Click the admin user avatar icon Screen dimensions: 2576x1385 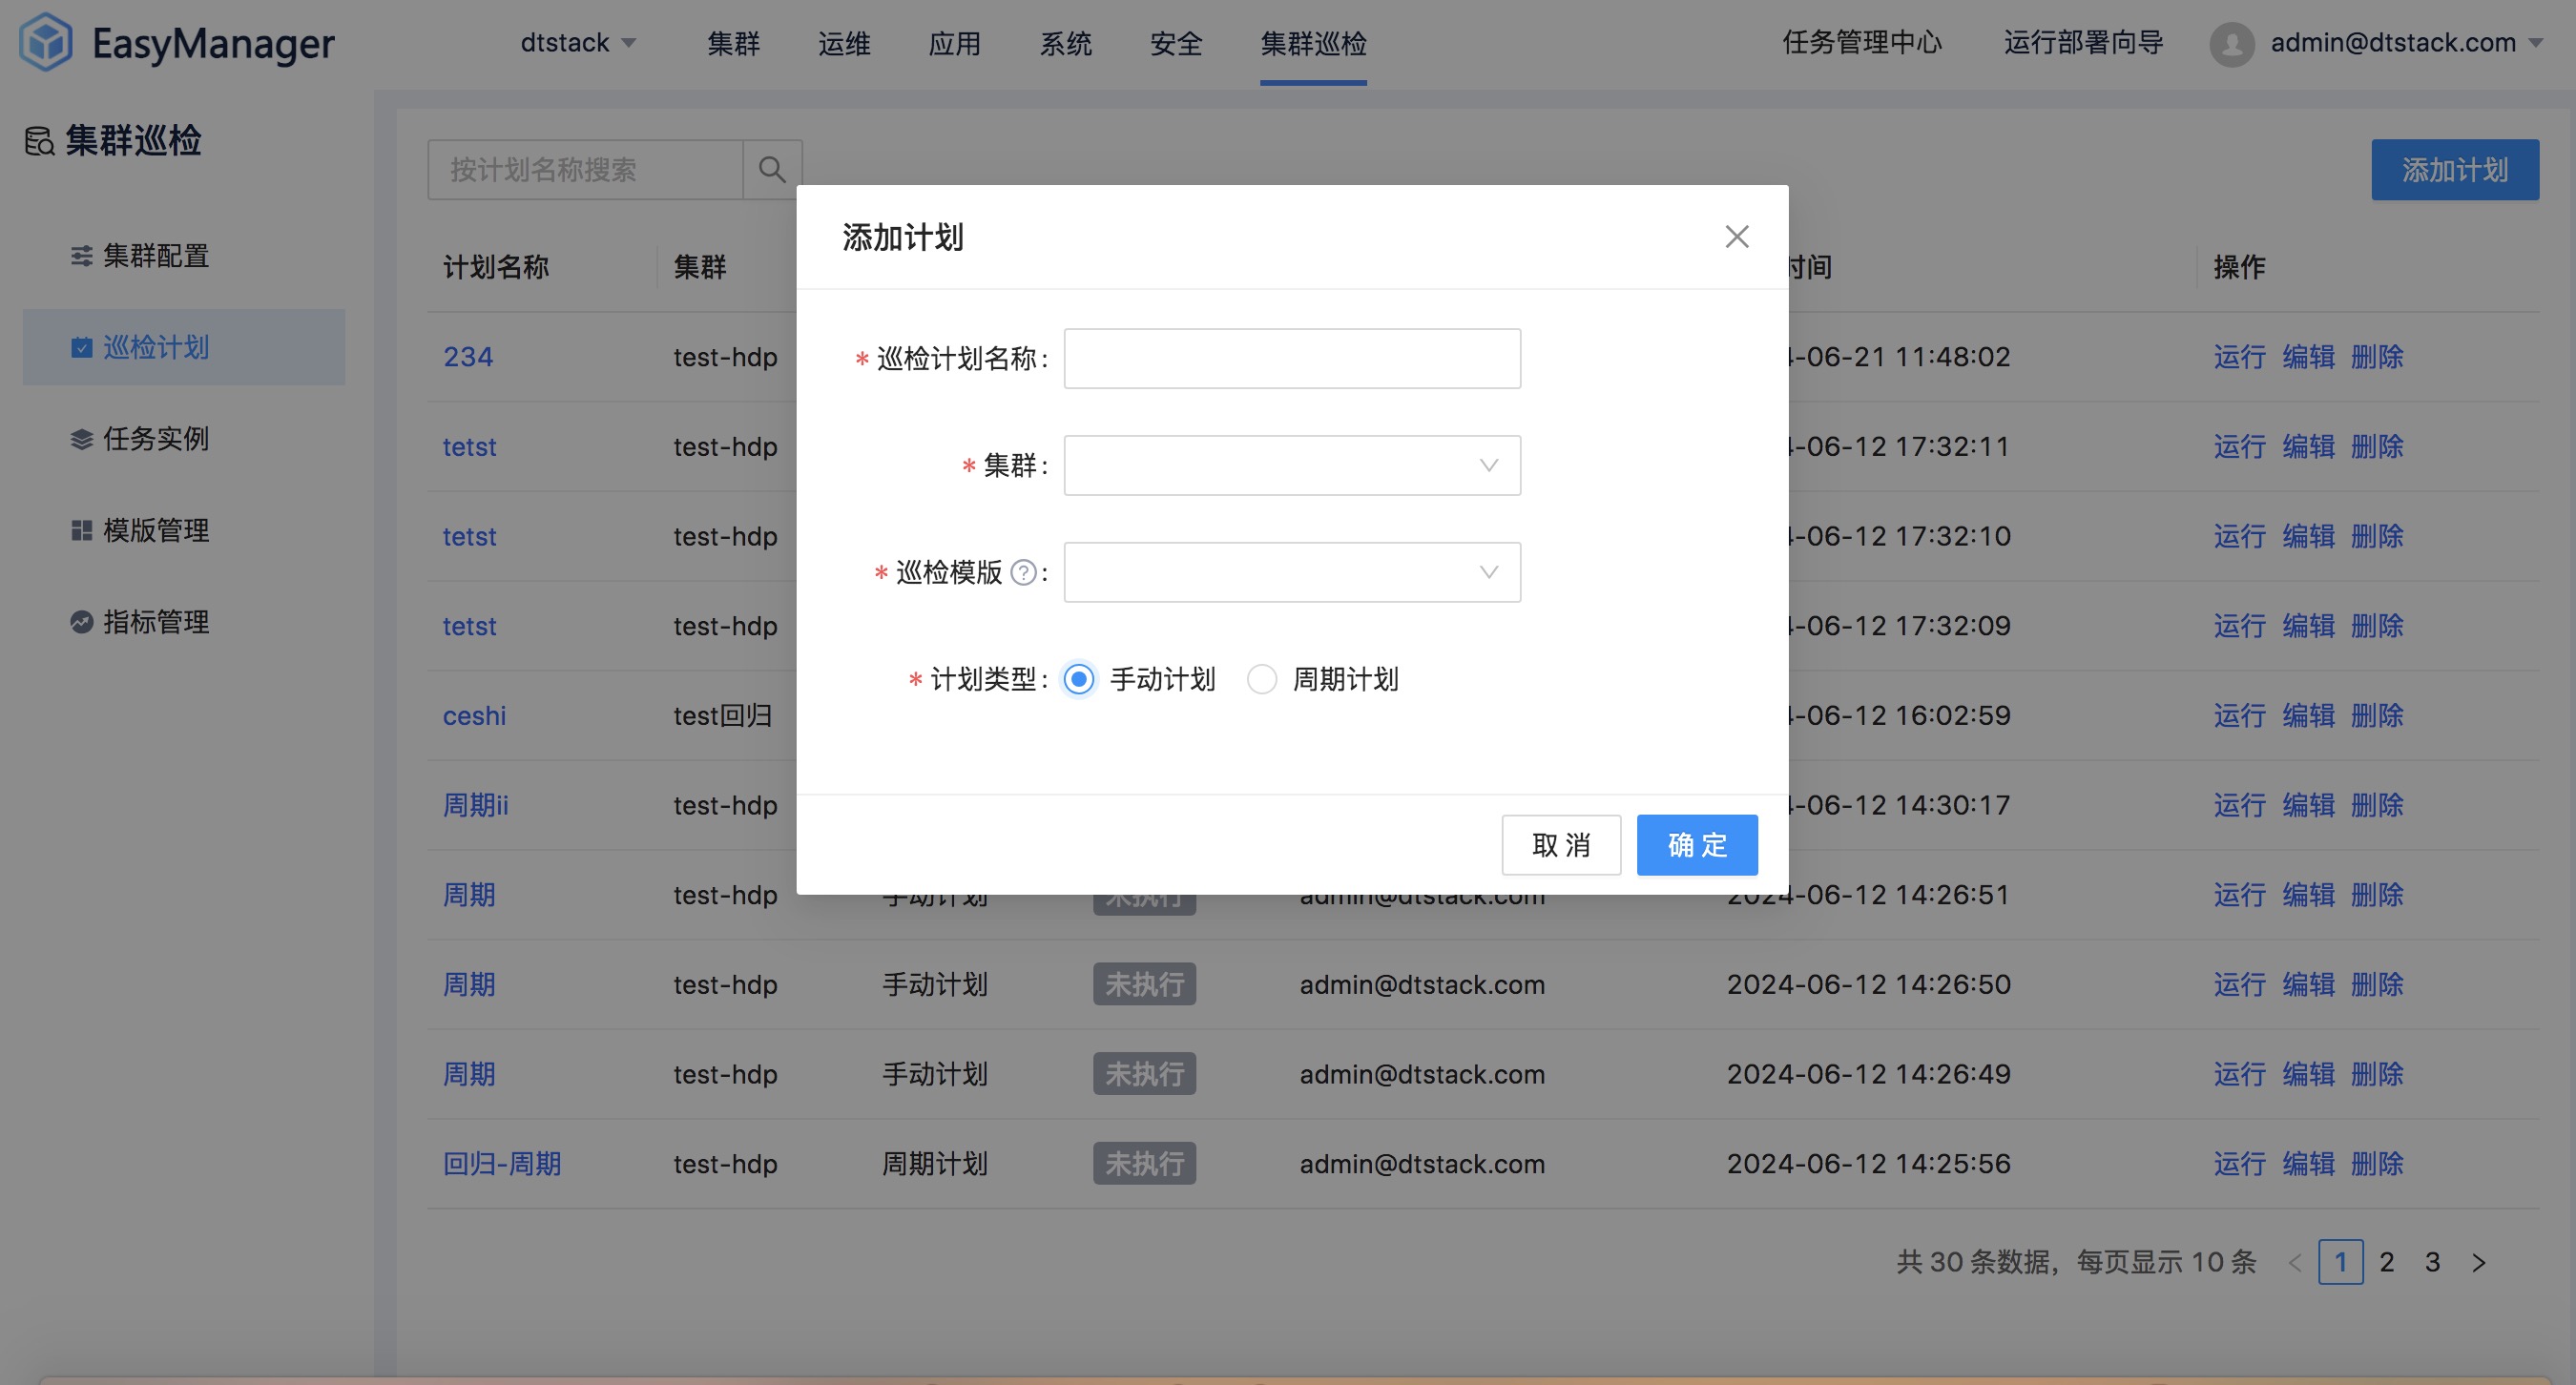click(x=2232, y=43)
